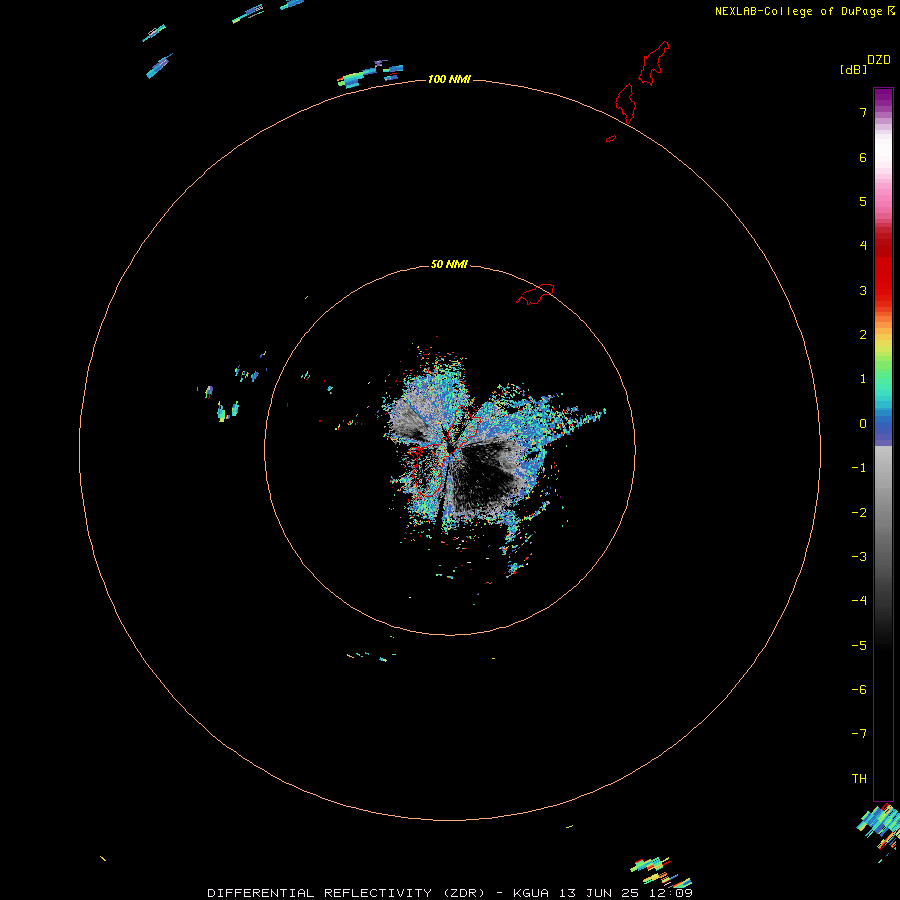
Task: Click the 2 value on color scale
Action: point(863,335)
